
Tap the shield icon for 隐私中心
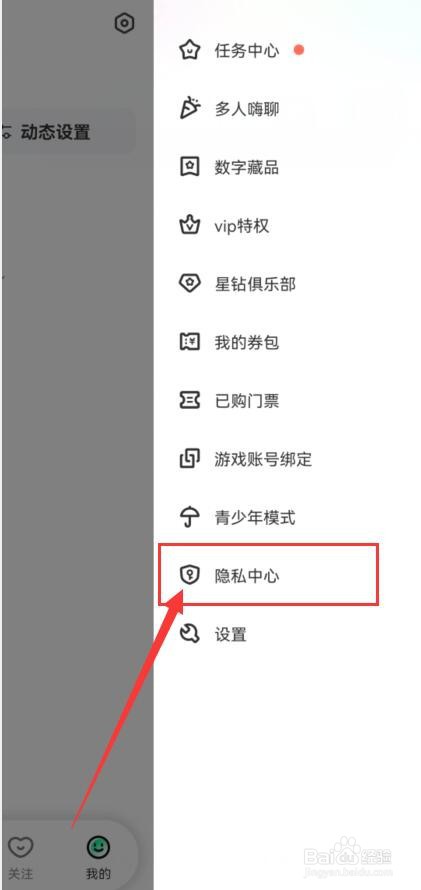[189, 576]
